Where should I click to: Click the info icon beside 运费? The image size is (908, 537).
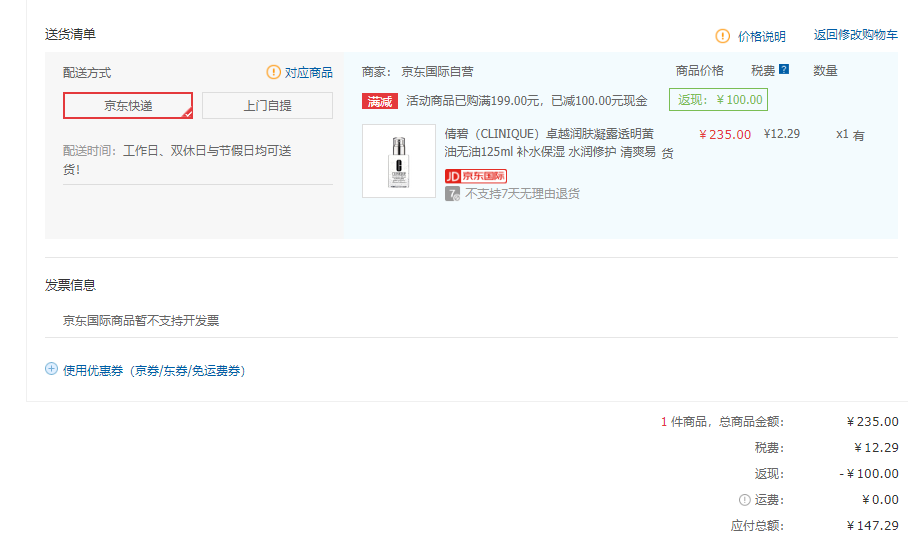pyautogui.click(x=745, y=499)
